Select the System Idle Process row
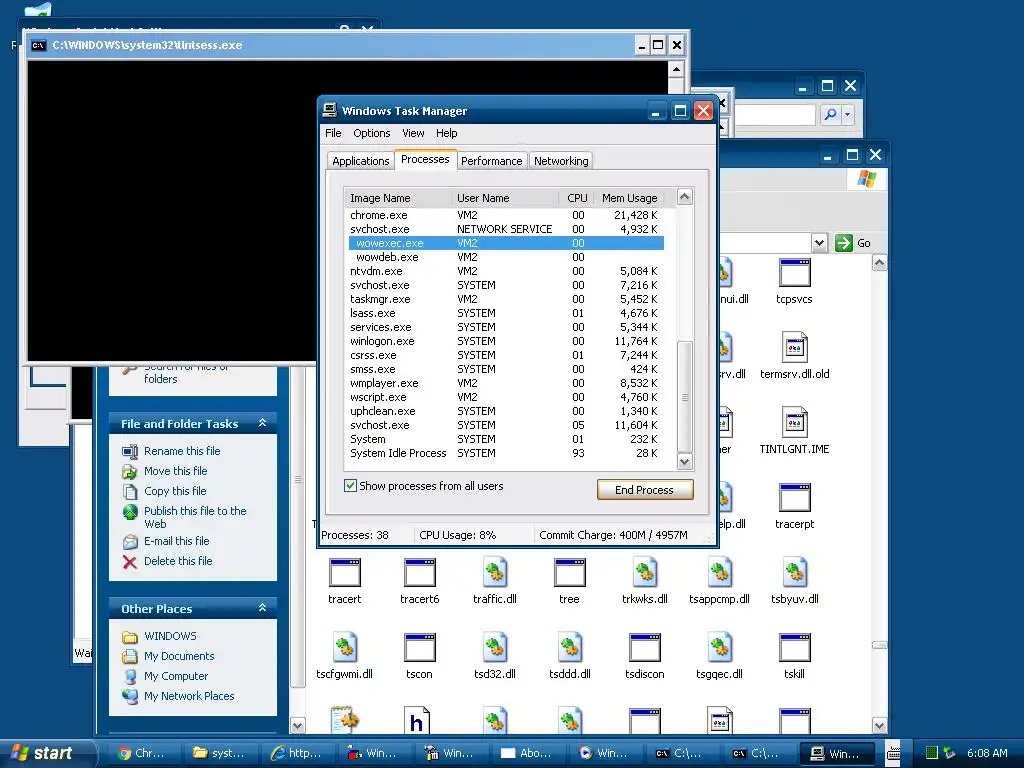This screenshot has height=768, width=1024. pos(506,453)
